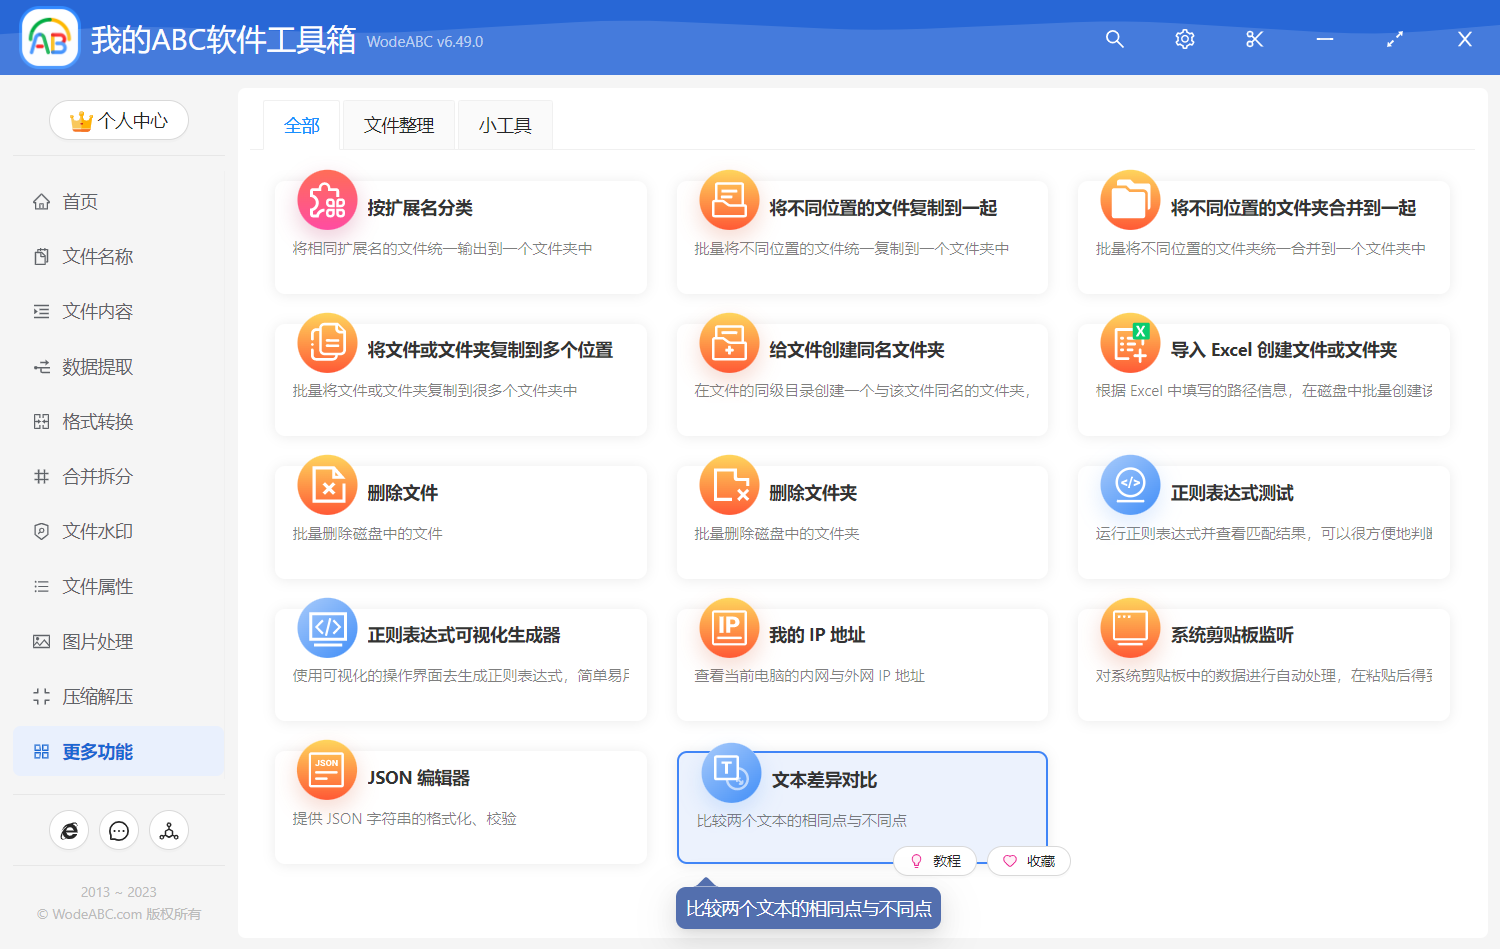Open the 按扩展名分类 tool icon
This screenshot has width=1500, height=949.
(x=327, y=200)
